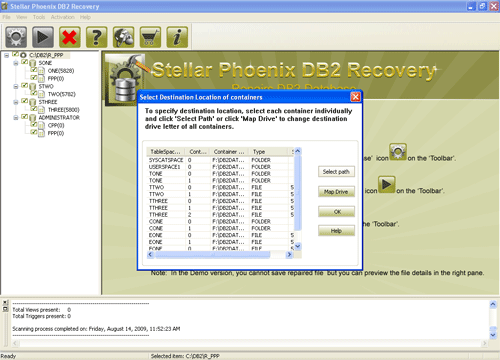The image size is (500, 360).
Task: Click the Start Repair play toolbar icon
Action: tap(43, 37)
